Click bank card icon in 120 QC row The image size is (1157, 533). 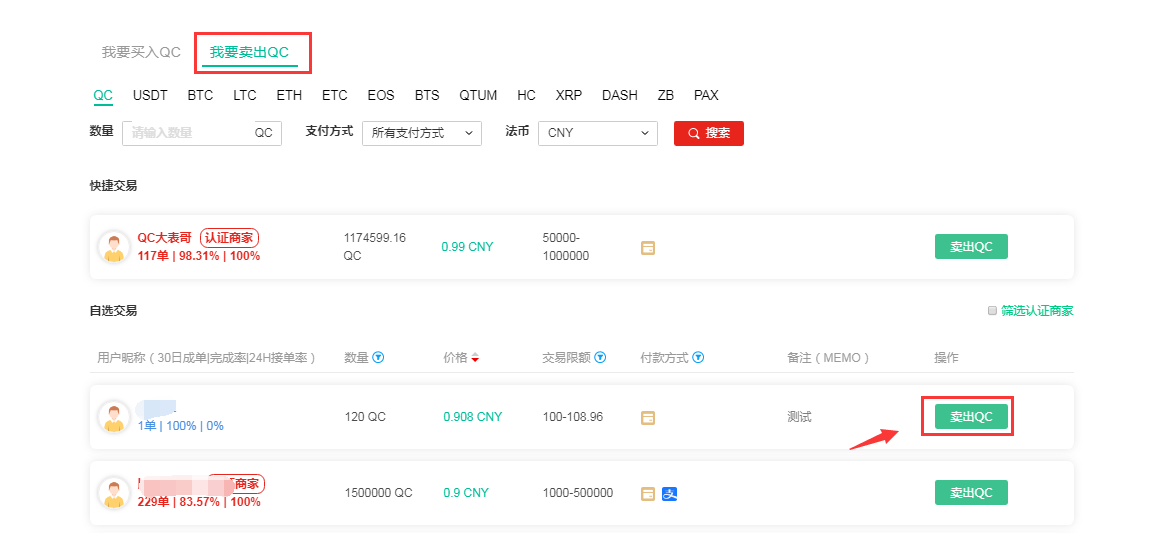pos(648,417)
